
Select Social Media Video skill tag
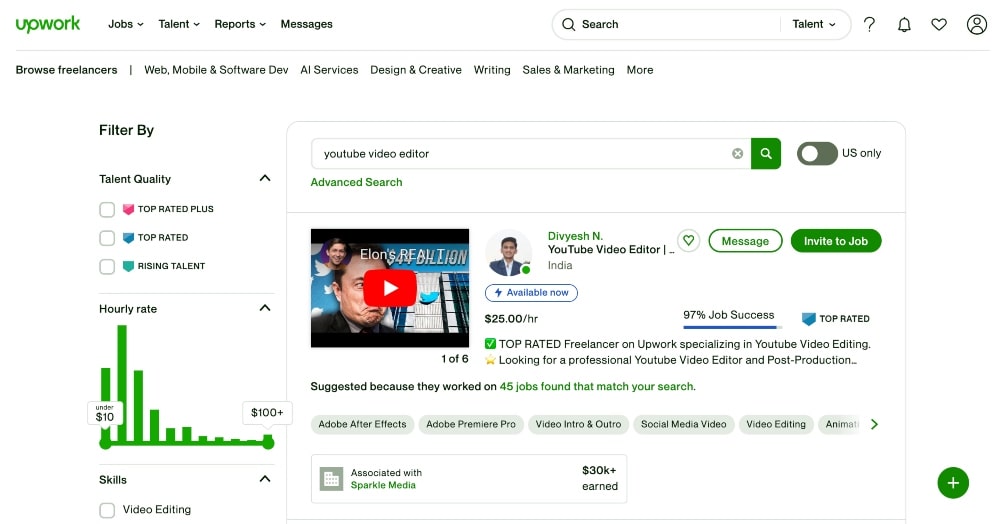coord(684,424)
